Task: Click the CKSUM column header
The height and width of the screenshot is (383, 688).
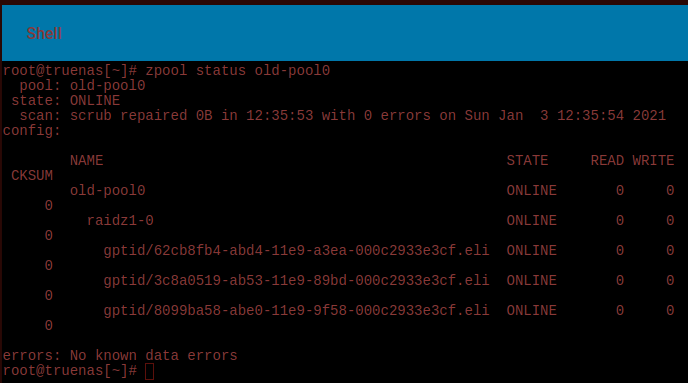Action: point(32,175)
